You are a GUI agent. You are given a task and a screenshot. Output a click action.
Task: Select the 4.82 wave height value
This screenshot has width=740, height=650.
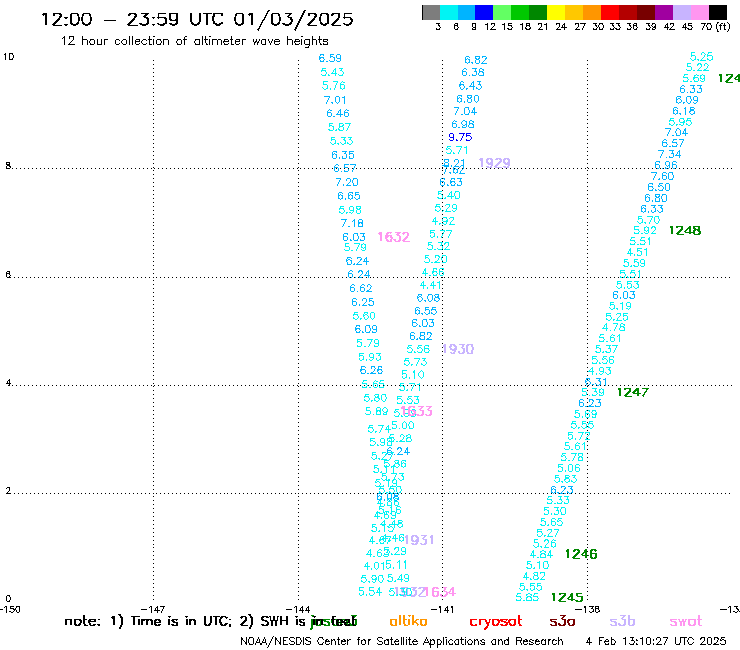coord(534,576)
